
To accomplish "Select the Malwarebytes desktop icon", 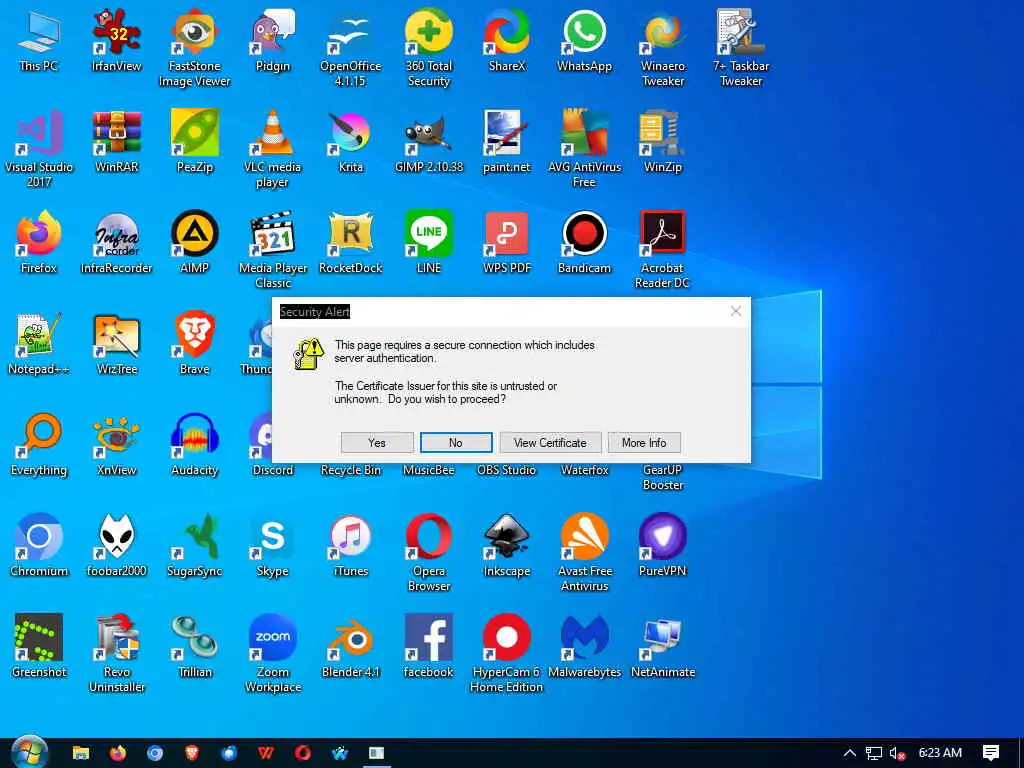I will pos(584,647).
